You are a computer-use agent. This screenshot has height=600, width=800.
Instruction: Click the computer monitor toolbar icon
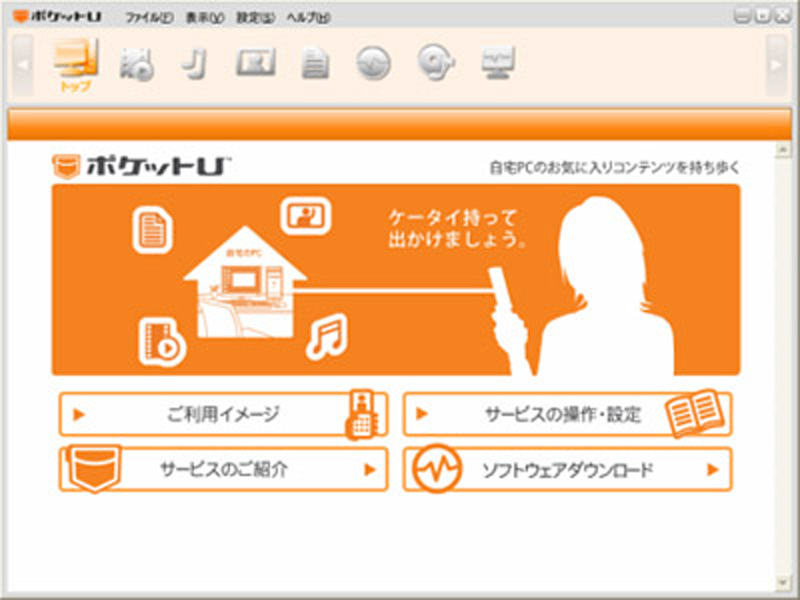pyautogui.click(x=496, y=63)
